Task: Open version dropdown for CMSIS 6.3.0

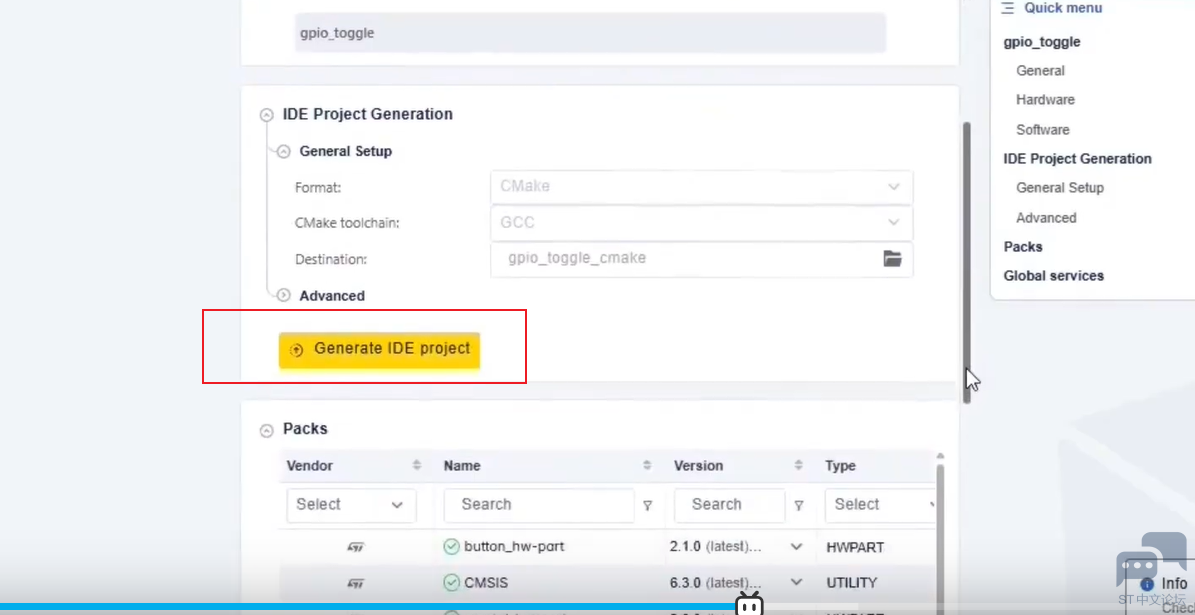Action: tap(796, 582)
